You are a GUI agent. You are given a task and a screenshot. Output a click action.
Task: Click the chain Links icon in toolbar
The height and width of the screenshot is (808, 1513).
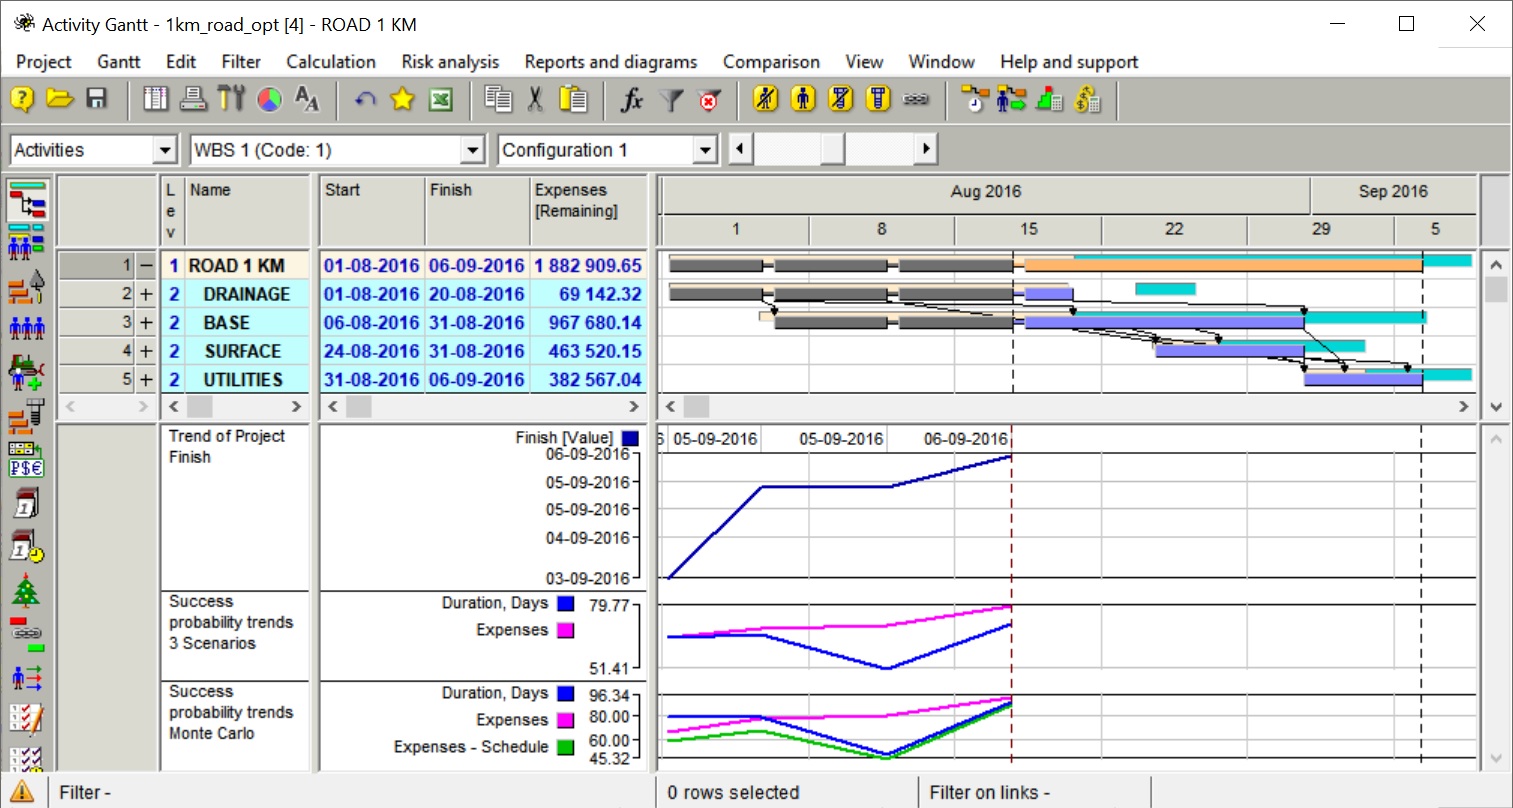pos(916,99)
